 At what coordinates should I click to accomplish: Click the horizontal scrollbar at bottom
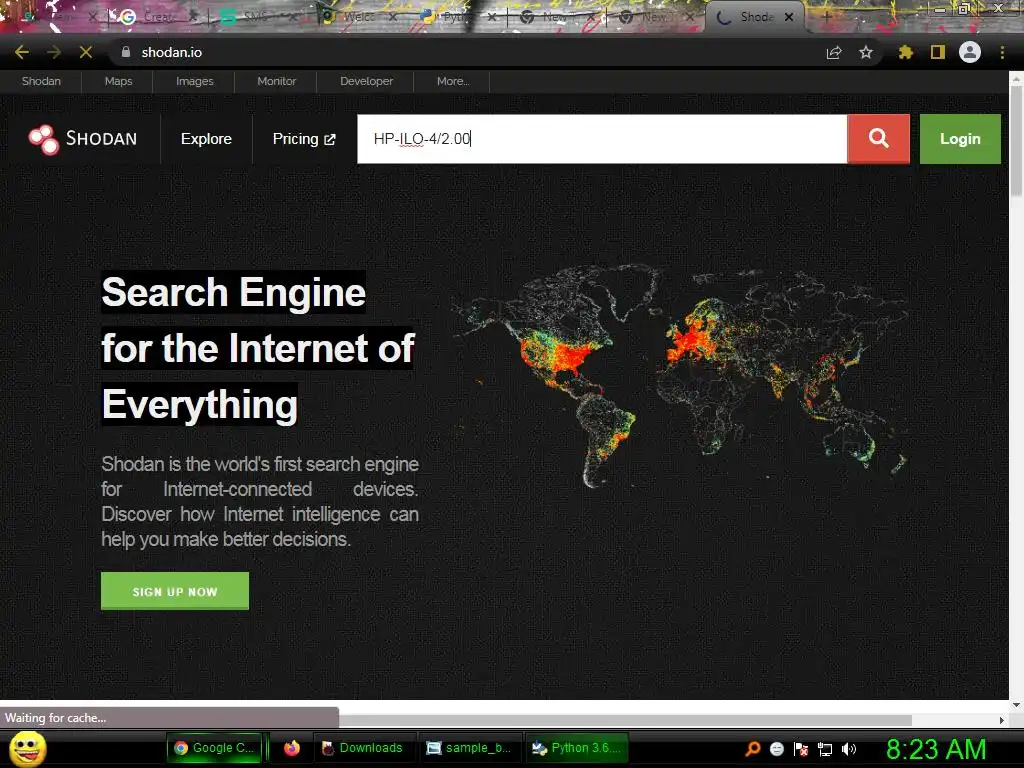[625, 720]
